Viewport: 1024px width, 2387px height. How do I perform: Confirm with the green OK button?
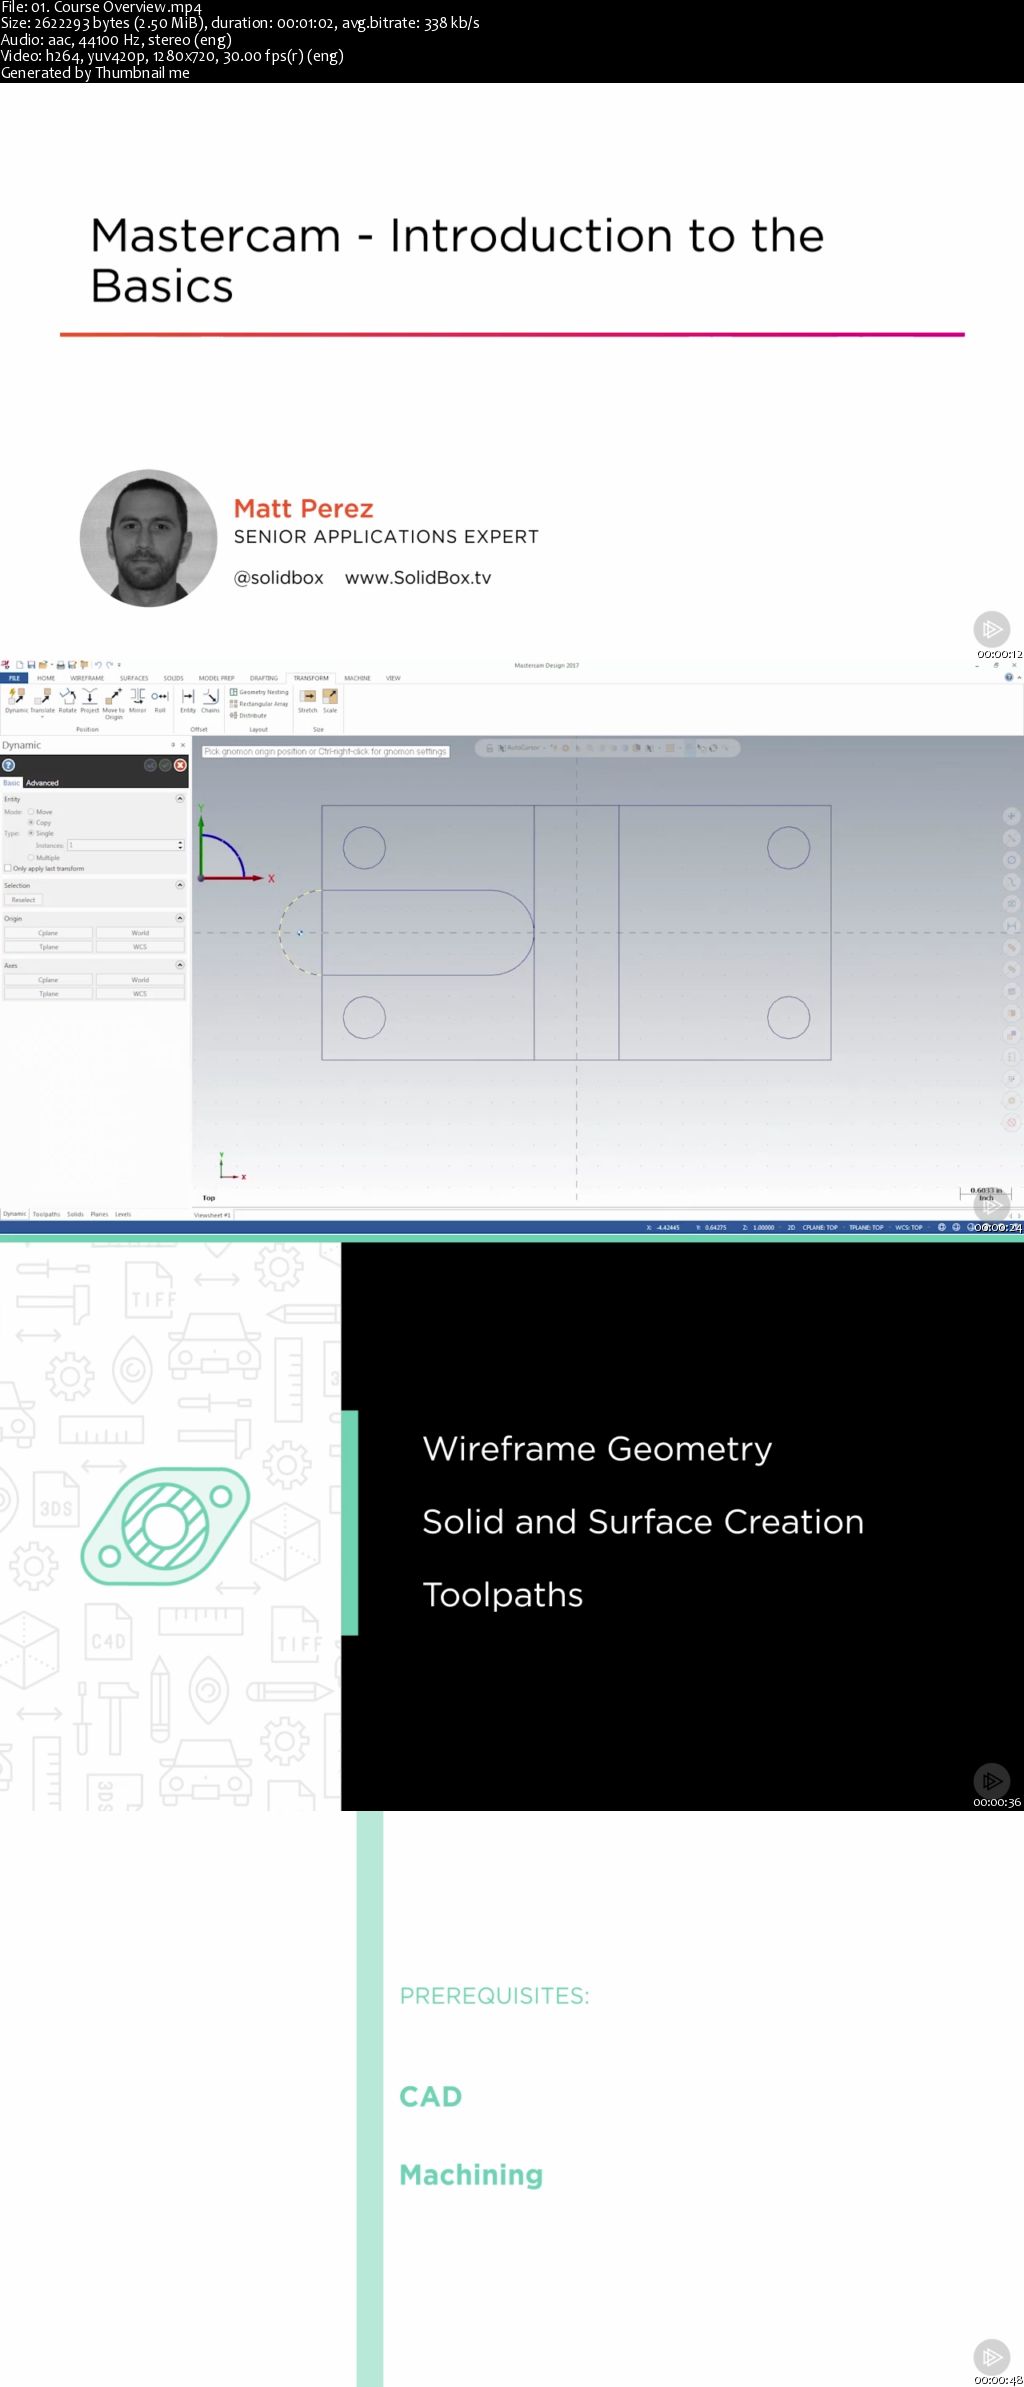[x=165, y=765]
